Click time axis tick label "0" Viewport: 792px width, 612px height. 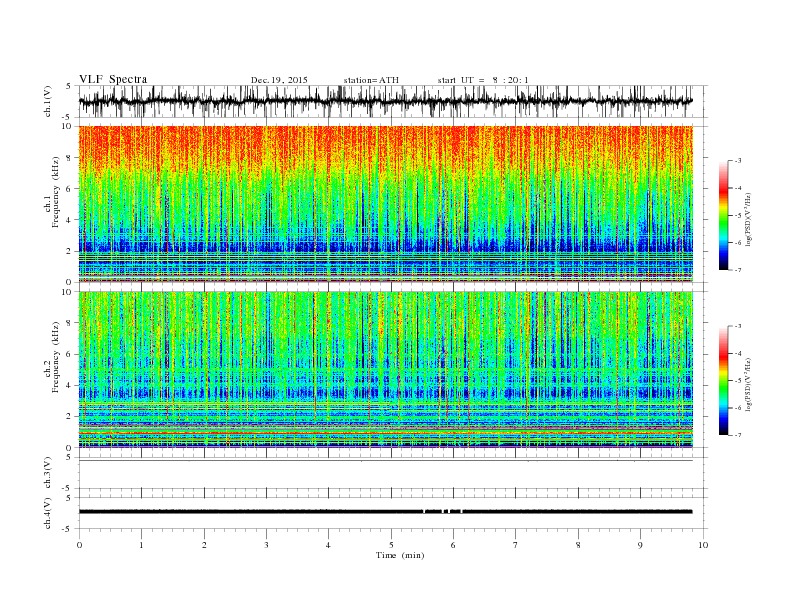pos(79,545)
